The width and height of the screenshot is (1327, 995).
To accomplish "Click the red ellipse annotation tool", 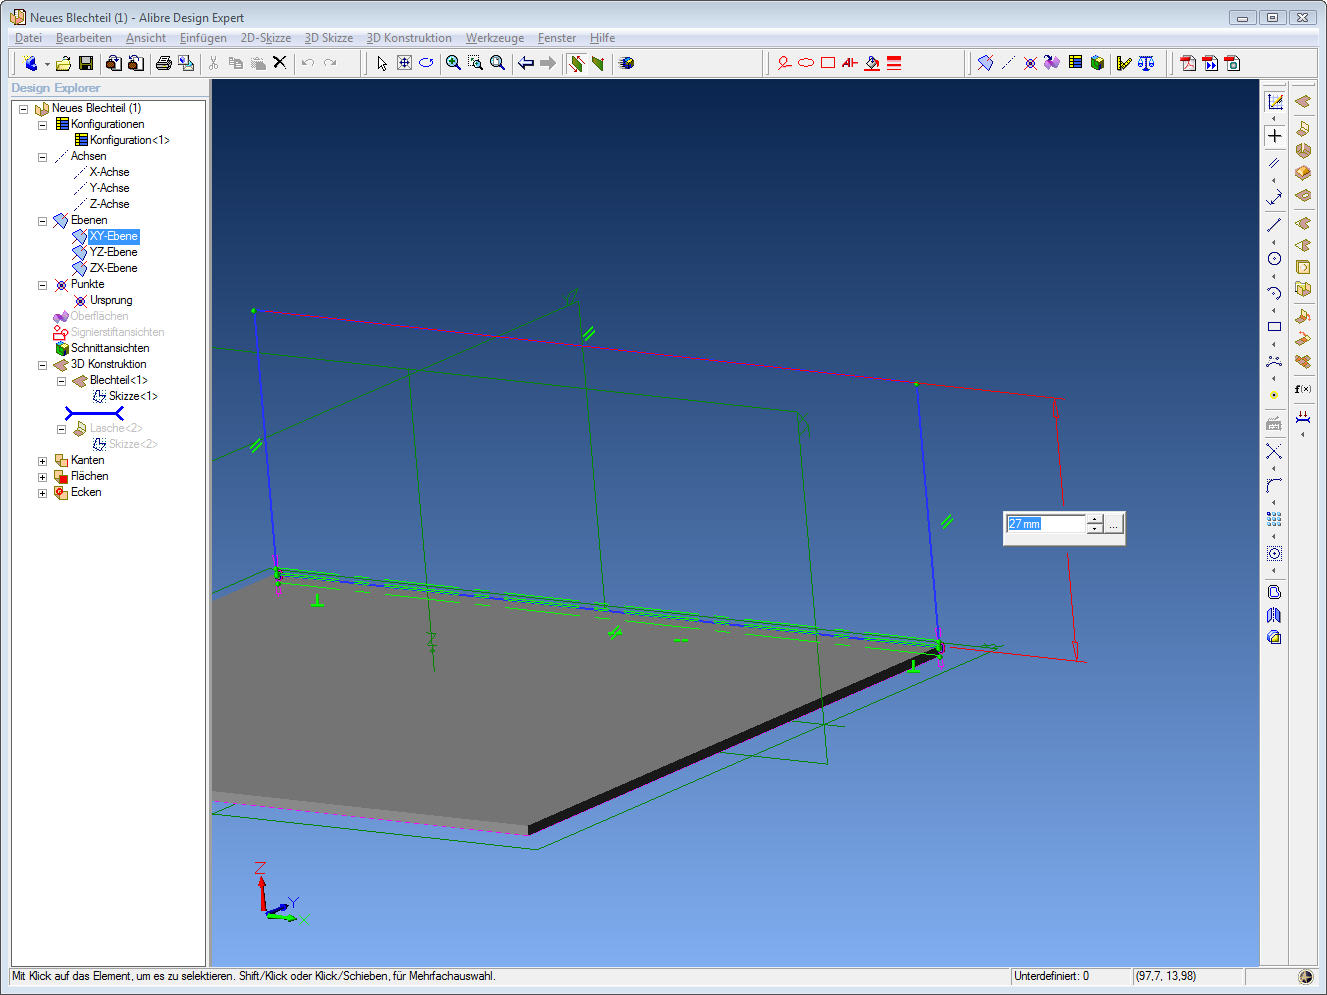I will (806, 63).
